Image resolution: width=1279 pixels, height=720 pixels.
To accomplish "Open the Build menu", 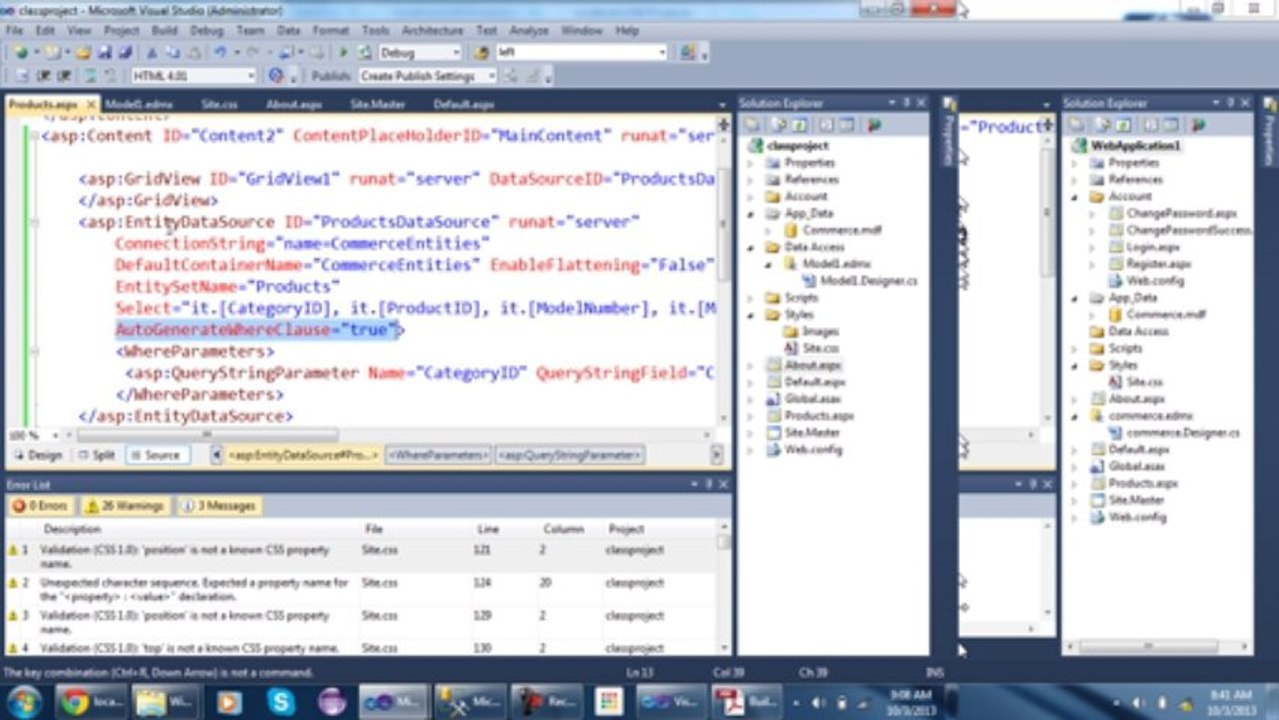I will [x=164, y=31].
